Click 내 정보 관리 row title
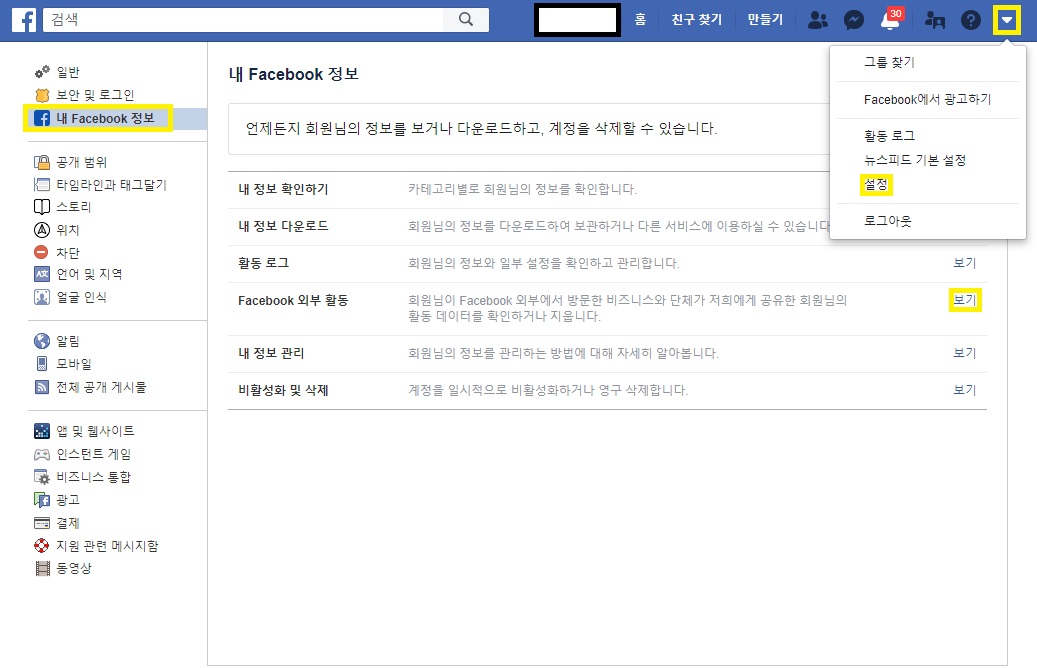This screenshot has height=668, width=1037. (x=271, y=353)
